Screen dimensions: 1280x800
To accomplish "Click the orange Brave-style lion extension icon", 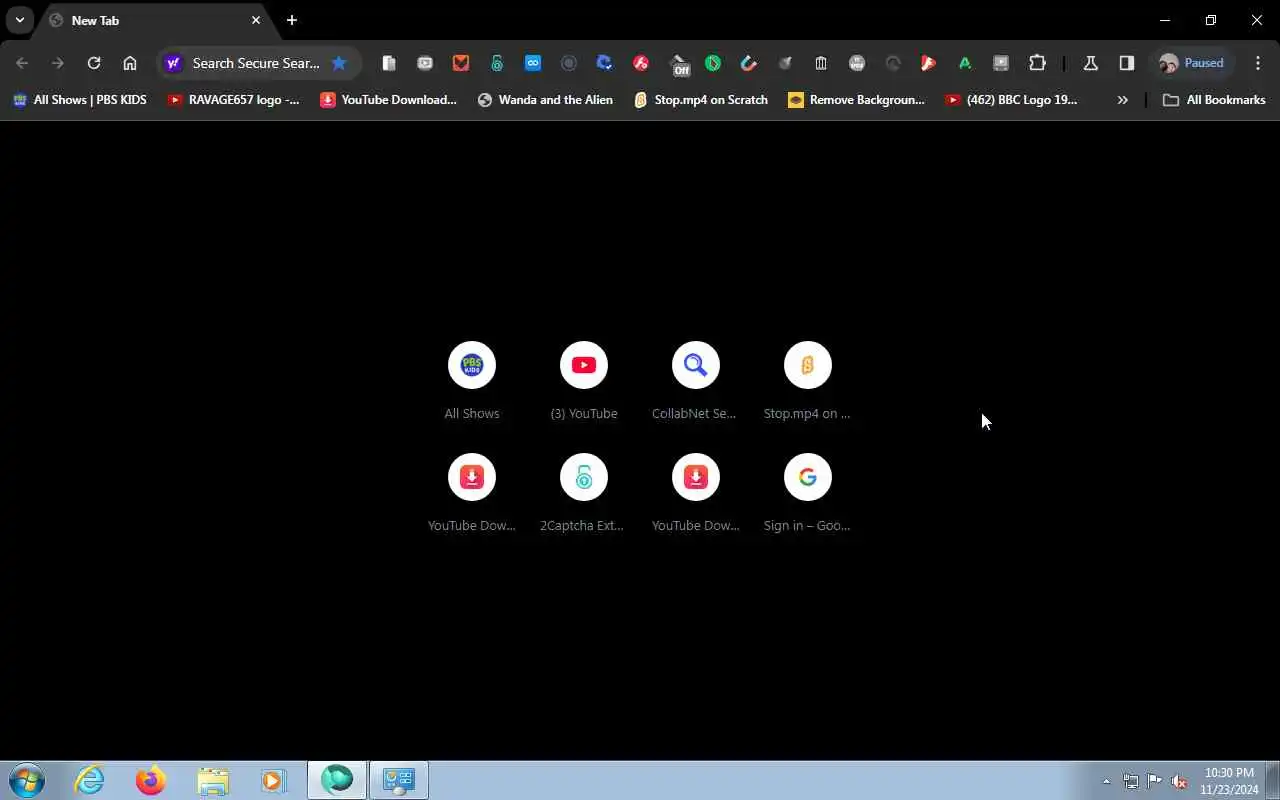I will point(461,63).
